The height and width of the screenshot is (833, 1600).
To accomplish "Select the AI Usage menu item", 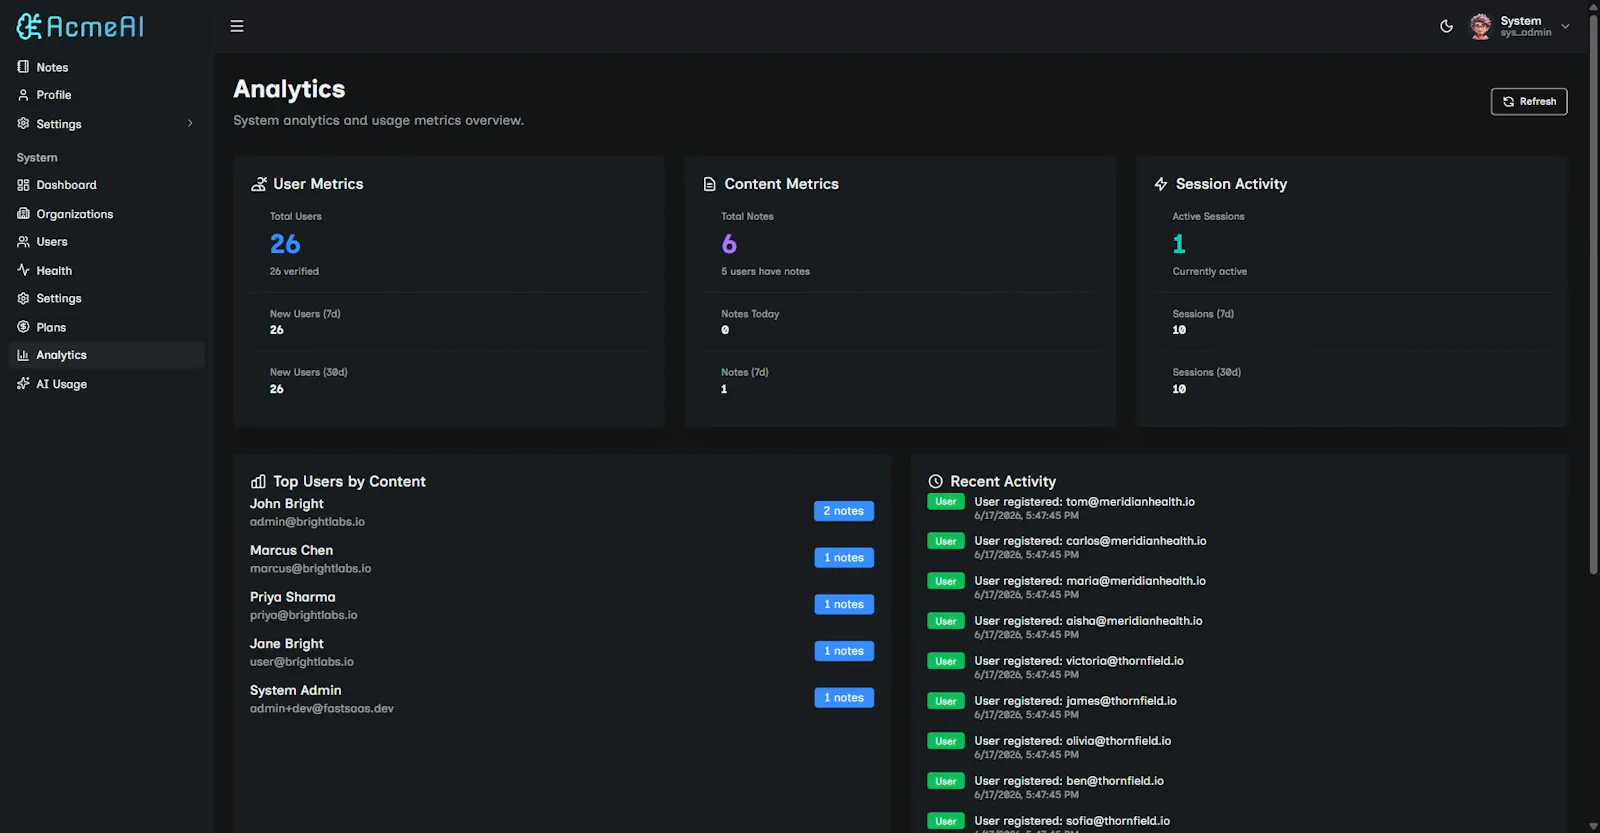I will coord(106,384).
